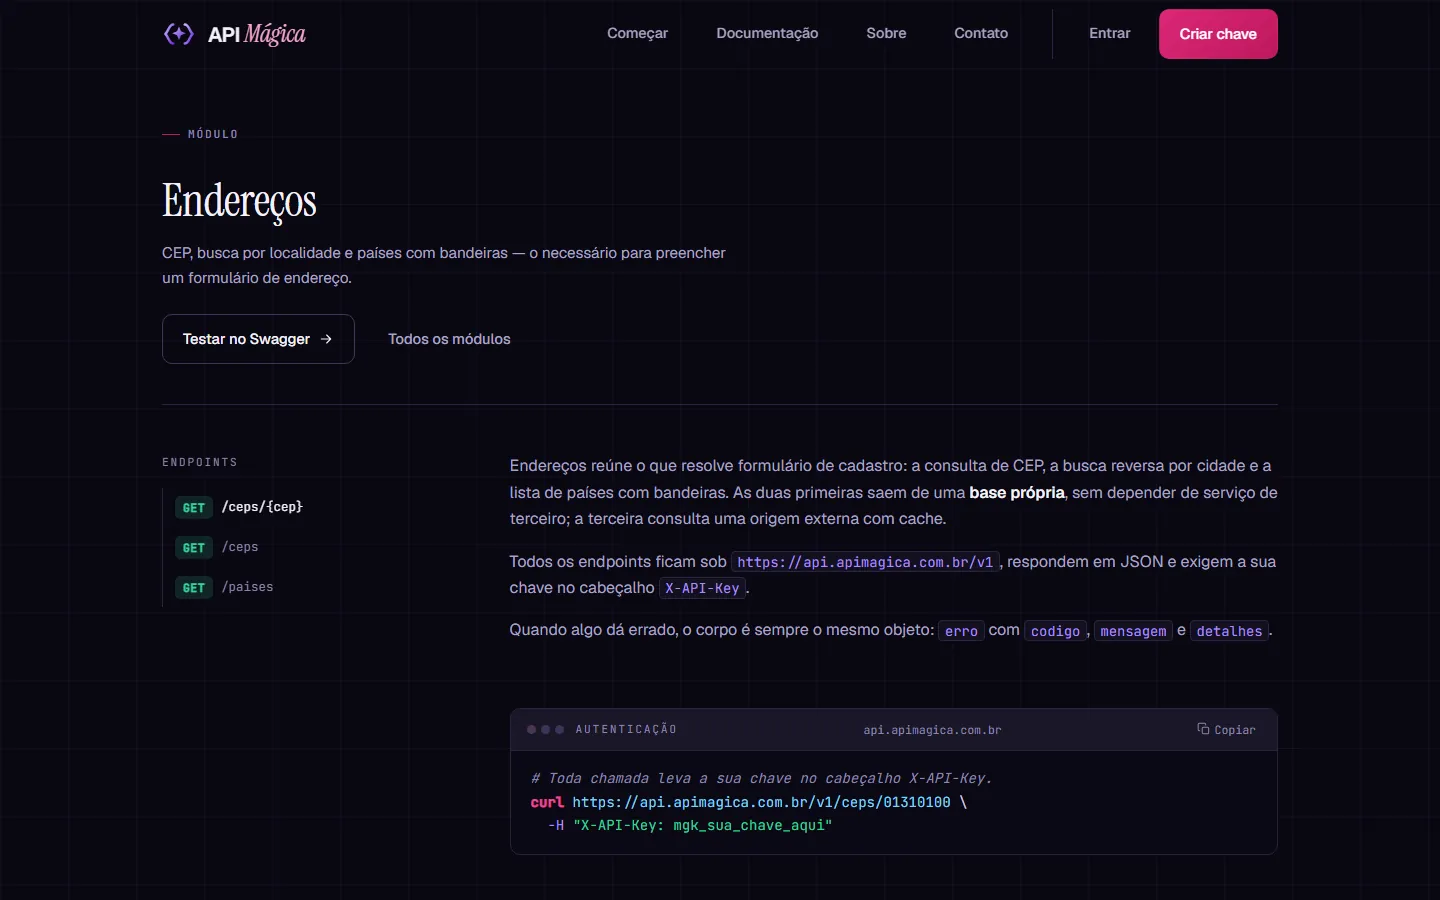Open the Todos os módulos link
This screenshot has width=1440, height=900.
pyautogui.click(x=449, y=339)
